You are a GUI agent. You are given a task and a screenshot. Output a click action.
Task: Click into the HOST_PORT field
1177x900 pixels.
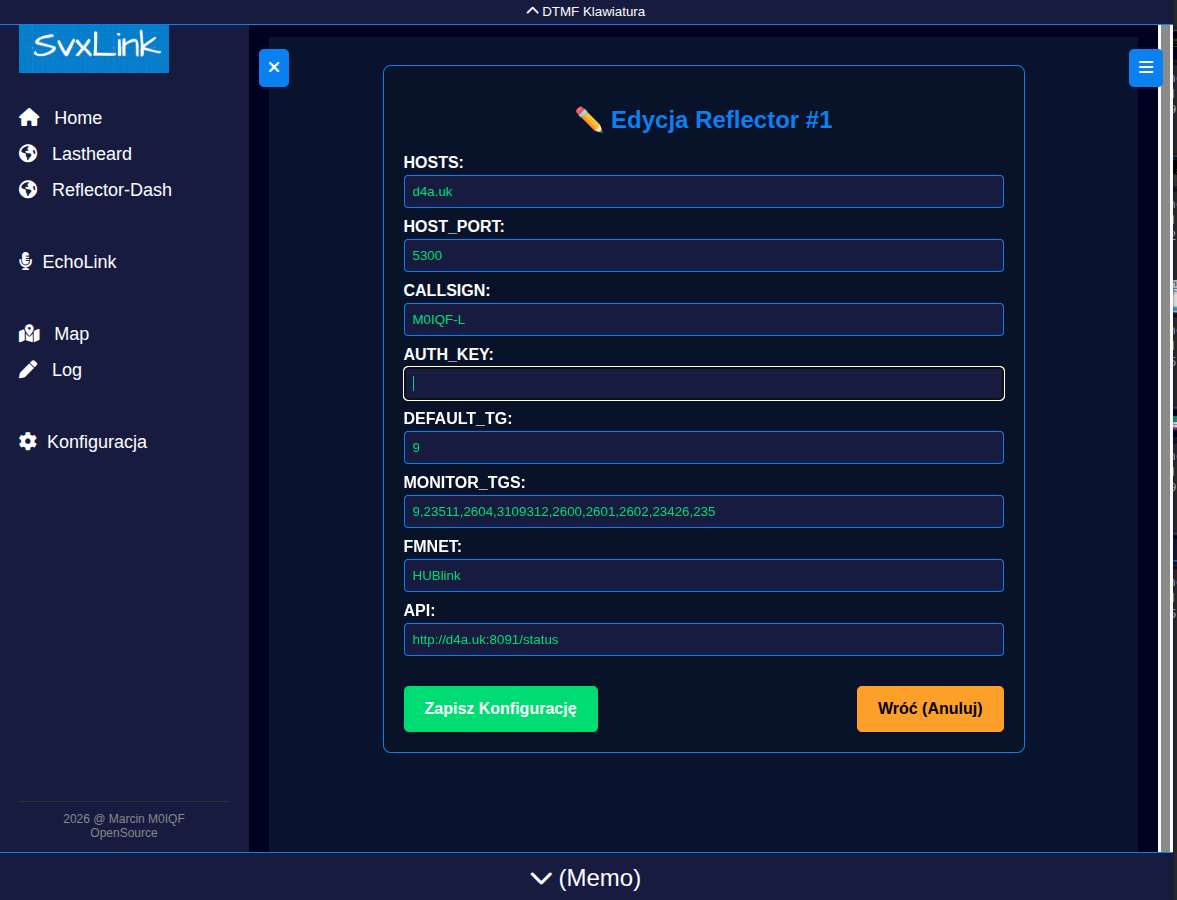point(703,256)
